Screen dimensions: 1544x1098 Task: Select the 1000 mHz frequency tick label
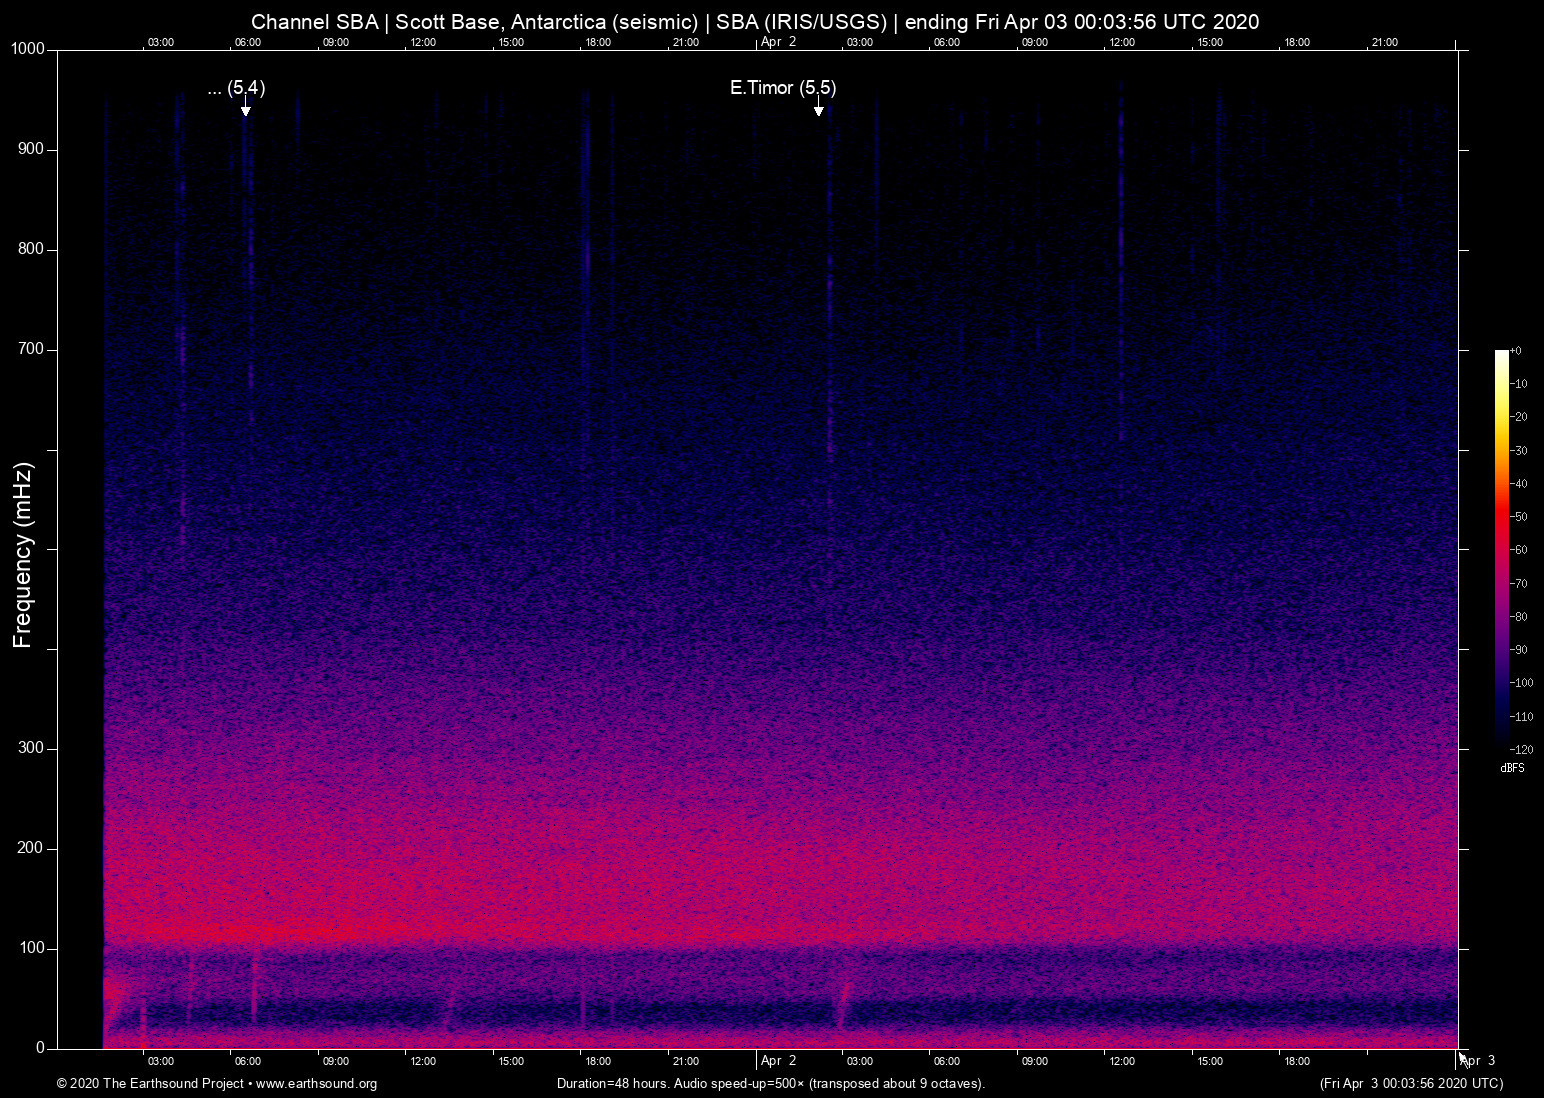[x=27, y=48]
